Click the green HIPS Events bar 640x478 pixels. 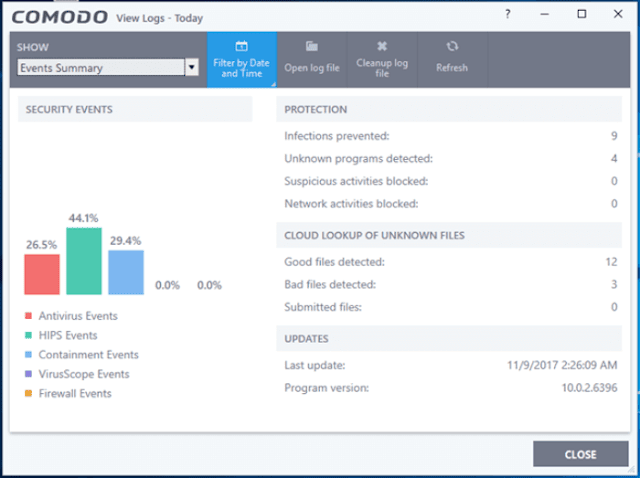[84, 261]
